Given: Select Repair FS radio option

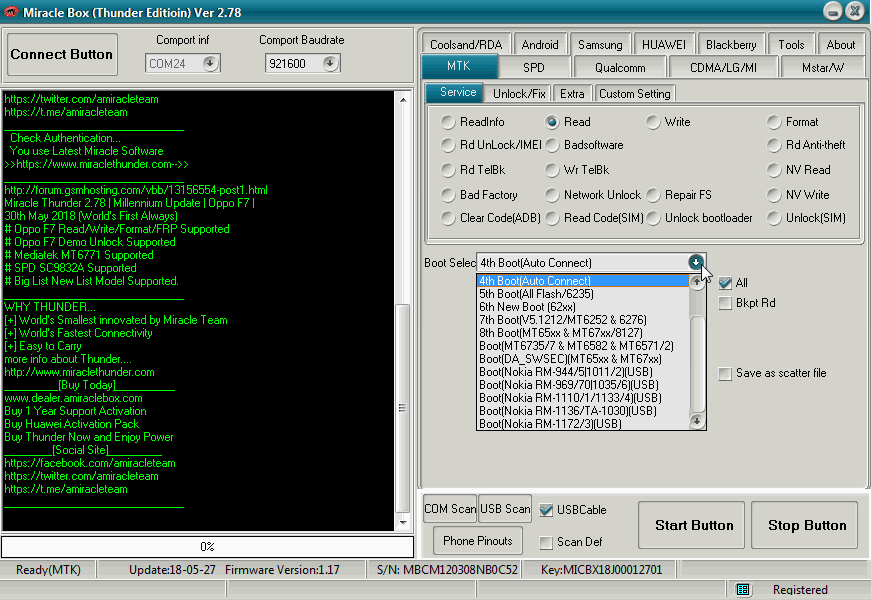Looking at the screenshot, I should pos(653,195).
